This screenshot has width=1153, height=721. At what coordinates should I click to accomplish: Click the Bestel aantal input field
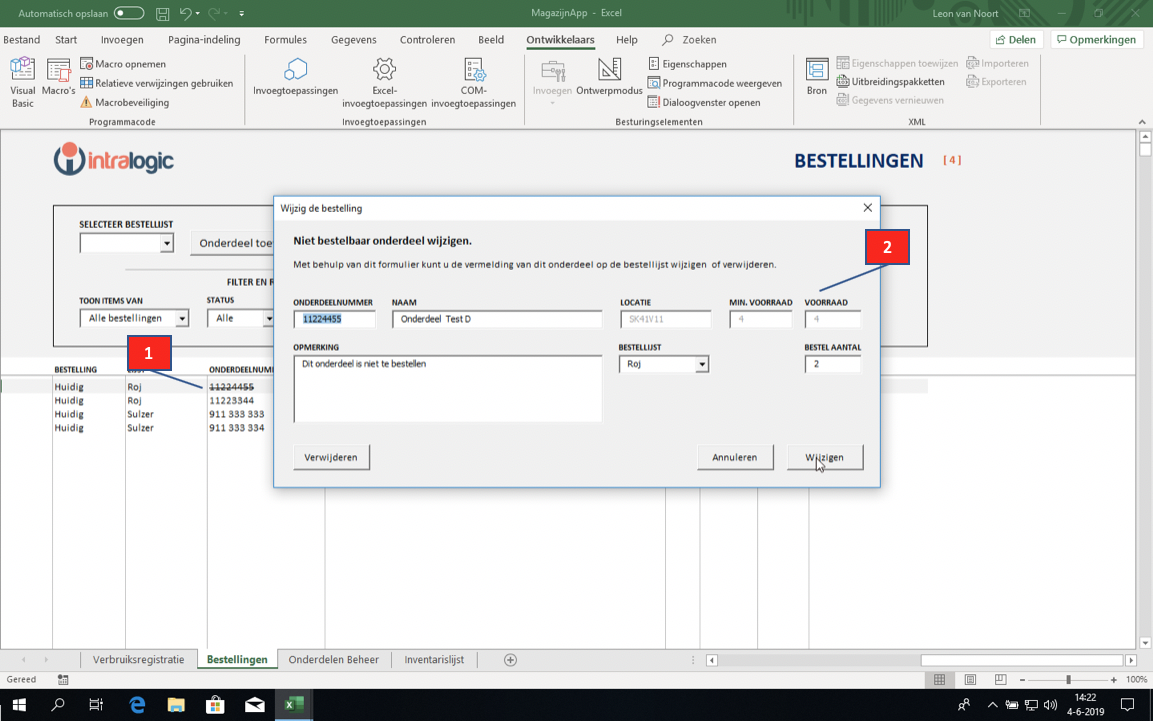click(832, 364)
